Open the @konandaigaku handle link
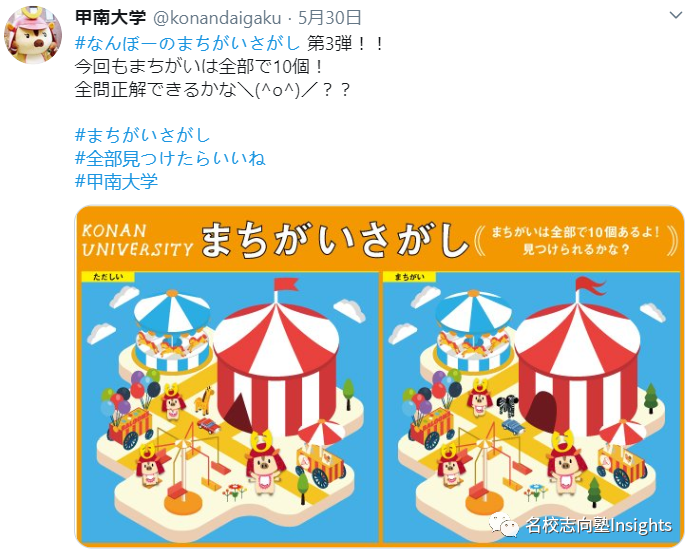 point(217,18)
